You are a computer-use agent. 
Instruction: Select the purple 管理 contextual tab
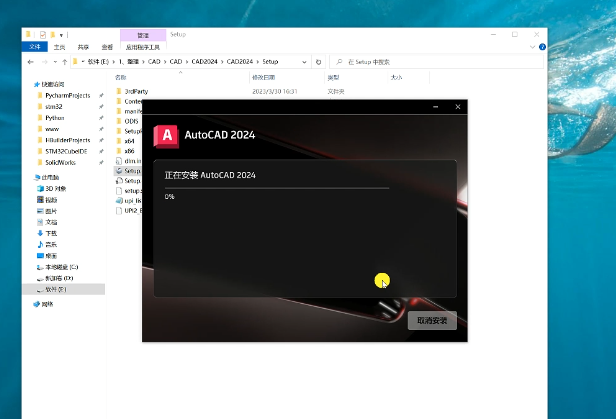pyautogui.click(x=143, y=35)
